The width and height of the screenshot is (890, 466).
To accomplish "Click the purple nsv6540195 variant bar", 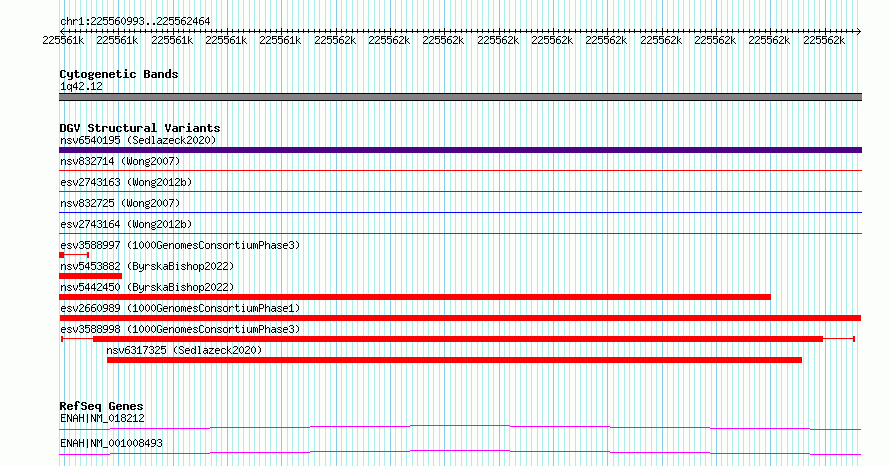I will (460, 150).
